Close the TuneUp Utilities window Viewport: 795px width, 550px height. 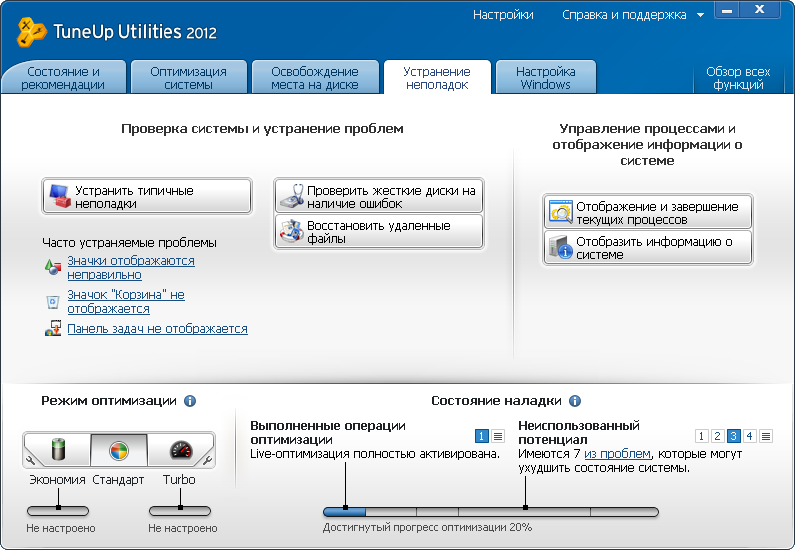coord(760,10)
